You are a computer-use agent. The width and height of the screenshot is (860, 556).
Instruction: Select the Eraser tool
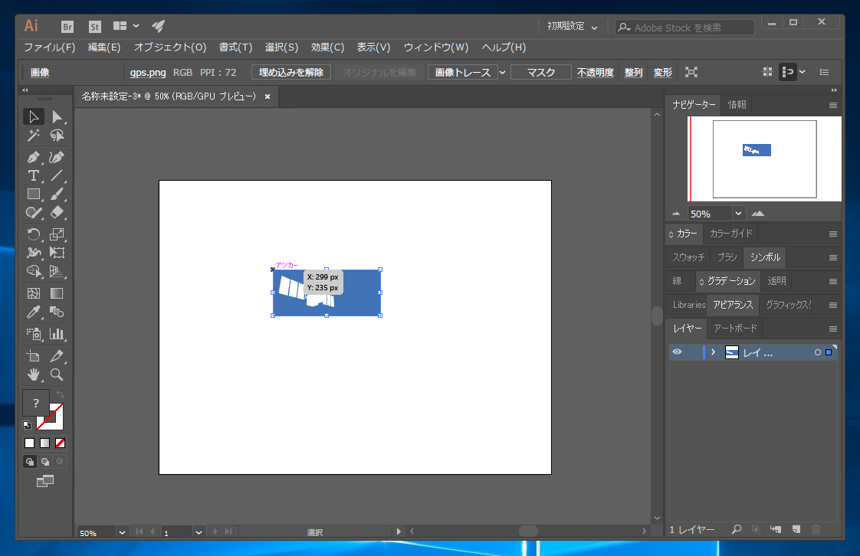(57, 213)
